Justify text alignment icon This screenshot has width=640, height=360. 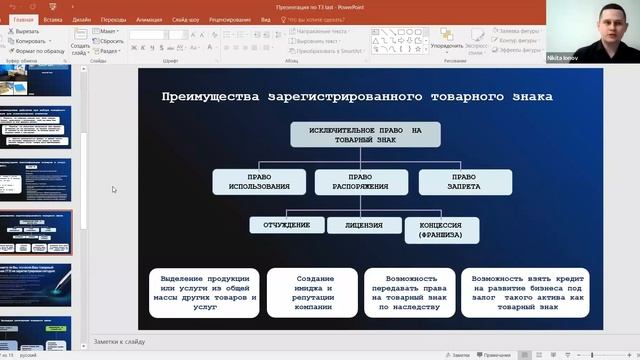pyautogui.click(x=255, y=48)
